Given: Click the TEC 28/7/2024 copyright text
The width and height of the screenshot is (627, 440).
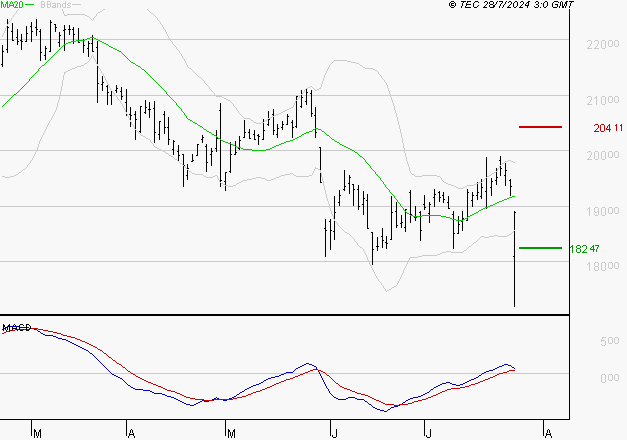Looking at the screenshot, I should tap(511, 4).
